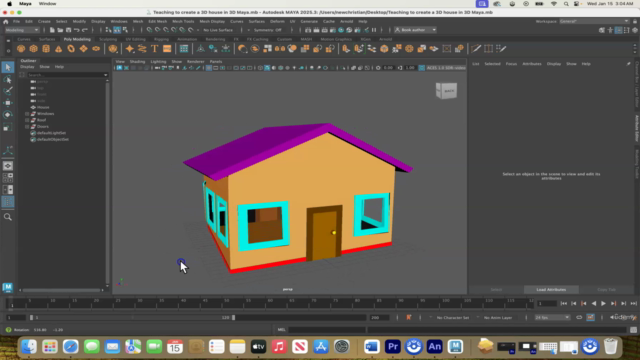
Task: Click the view cube in viewport
Action: tap(446, 91)
